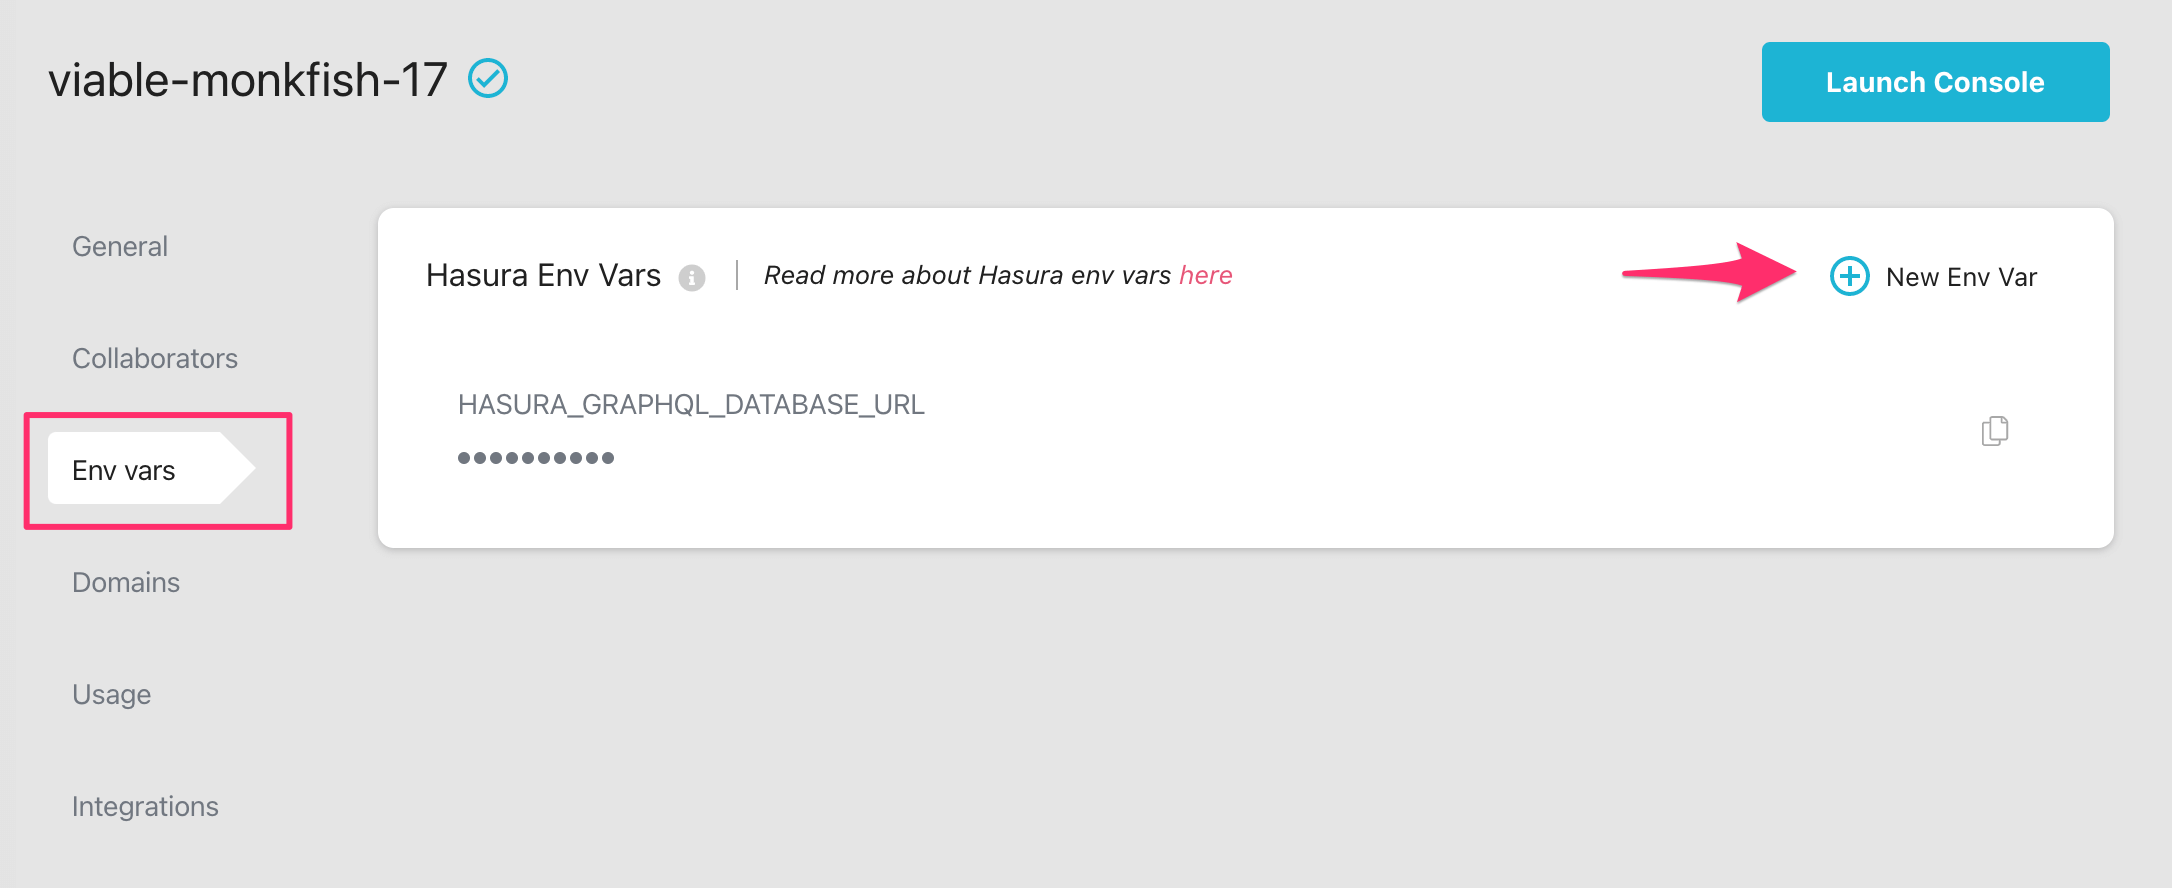This screenshot has height=888, width=2172.
Task: Click the info icon next to Hasura Env Vars
Action: [691, 277]
